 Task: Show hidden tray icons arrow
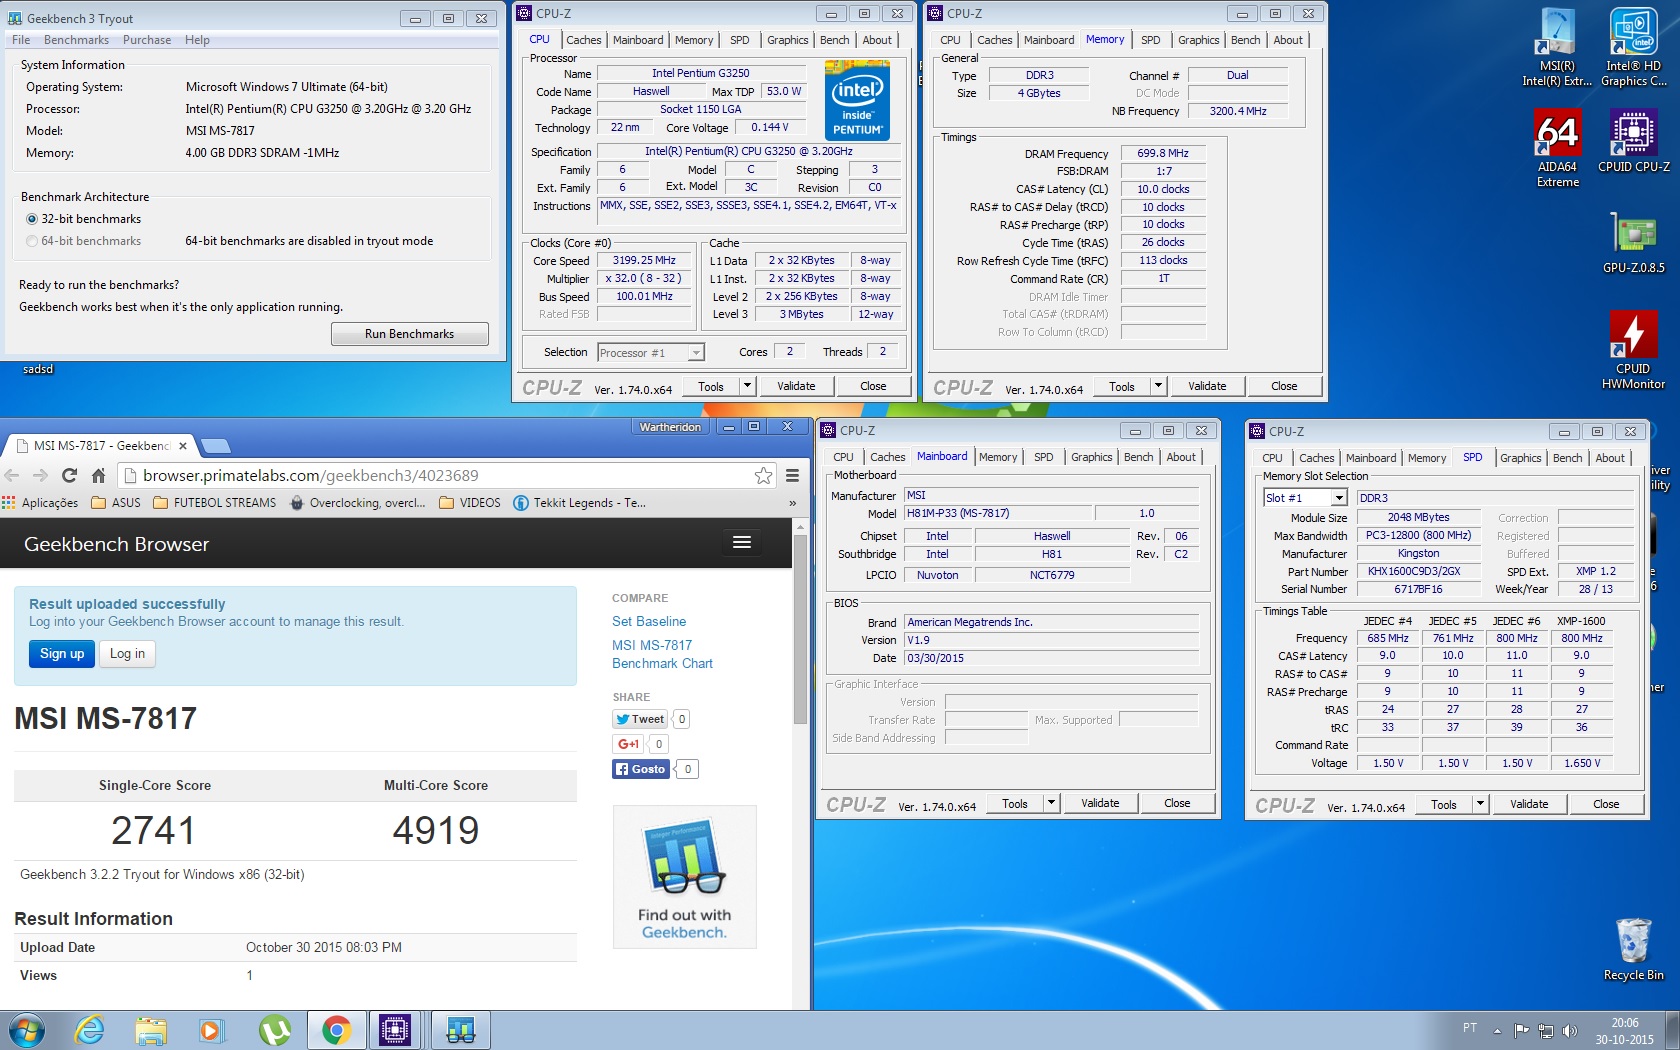pos(1497,1030)
